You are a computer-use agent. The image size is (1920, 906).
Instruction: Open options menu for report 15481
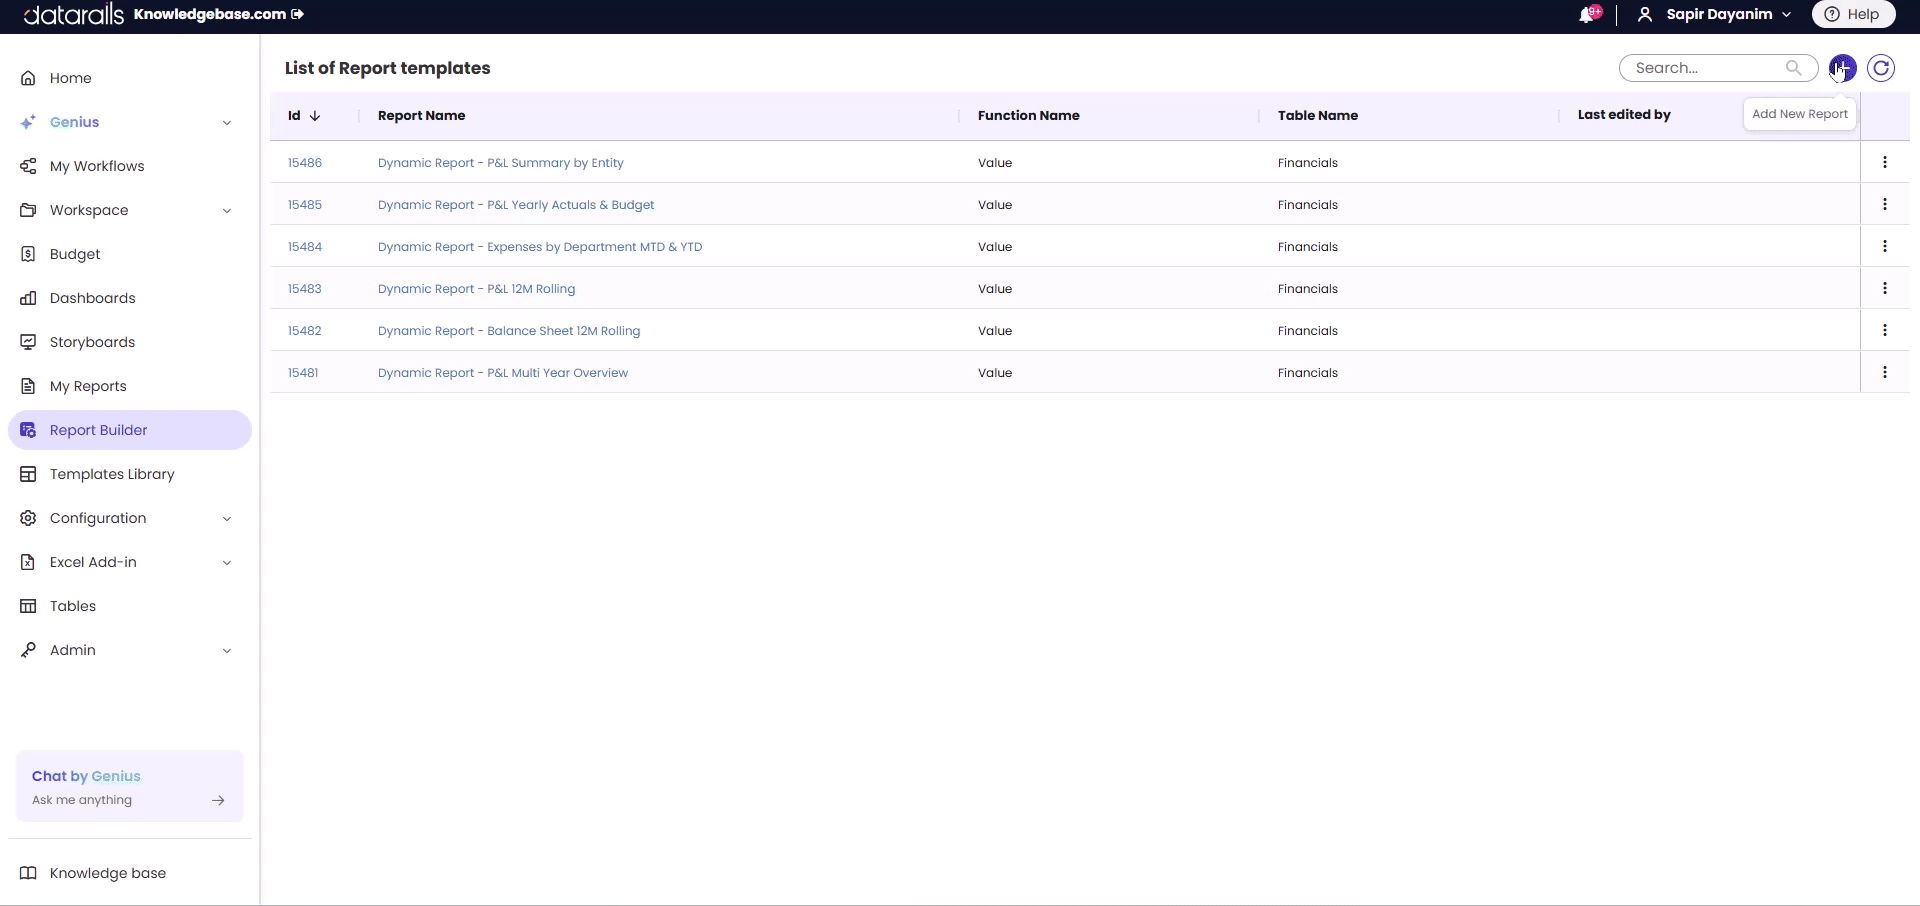pos(1885,372)
